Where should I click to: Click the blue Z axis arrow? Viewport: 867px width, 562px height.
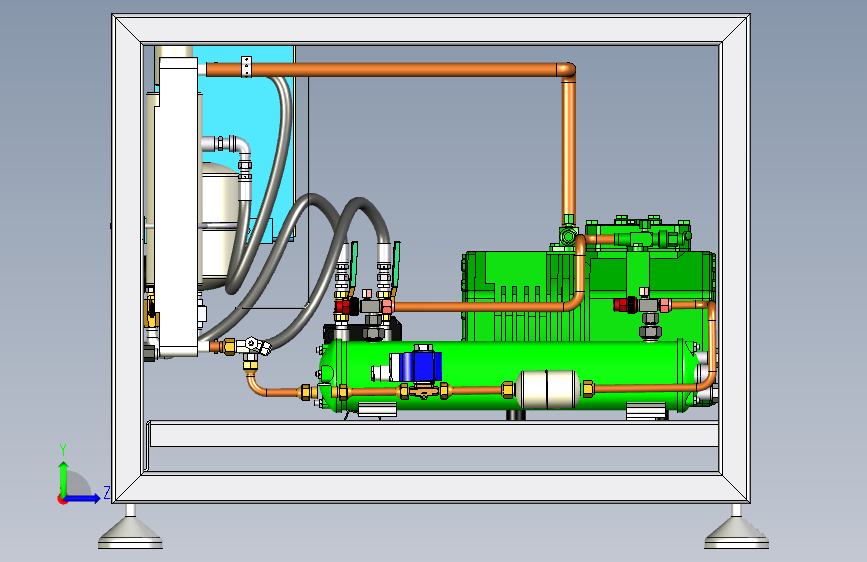pyautogui.click(x=85, y=498)
